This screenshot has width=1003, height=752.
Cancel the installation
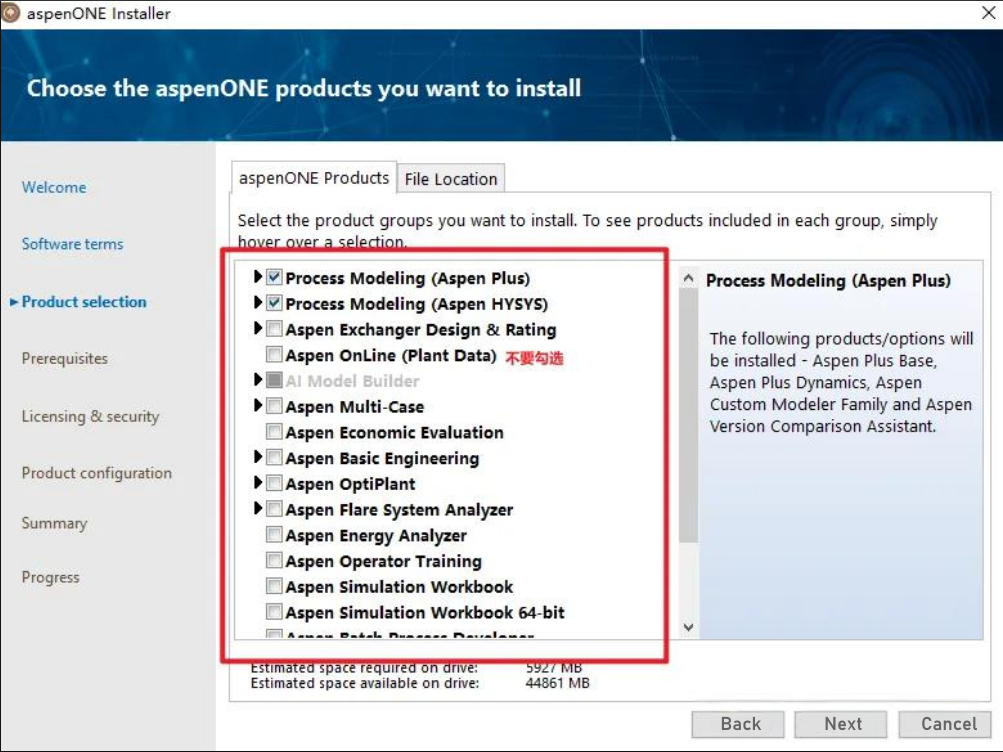coord(947,724)
